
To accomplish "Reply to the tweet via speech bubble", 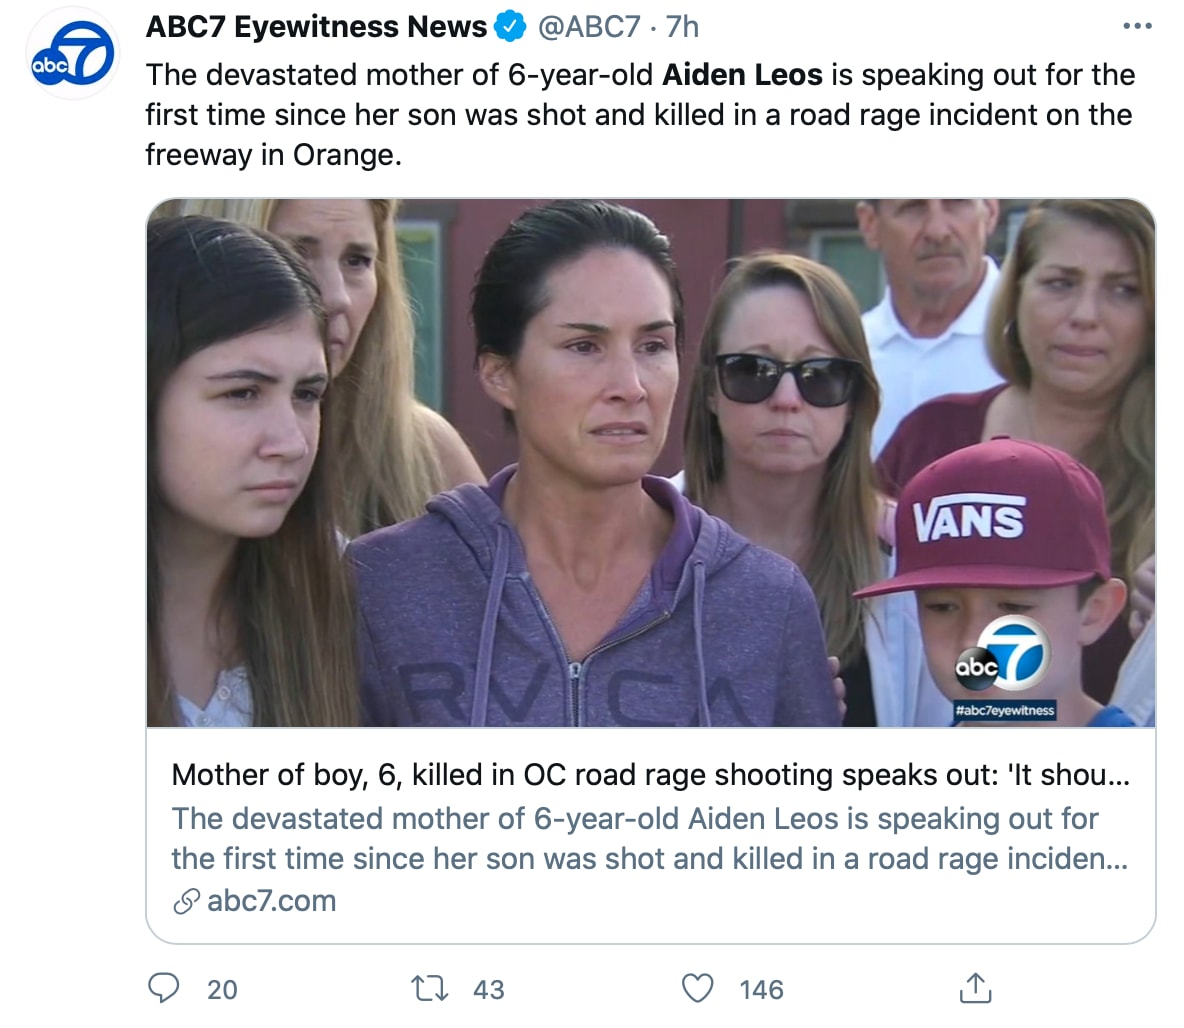I will click(163, 988).
